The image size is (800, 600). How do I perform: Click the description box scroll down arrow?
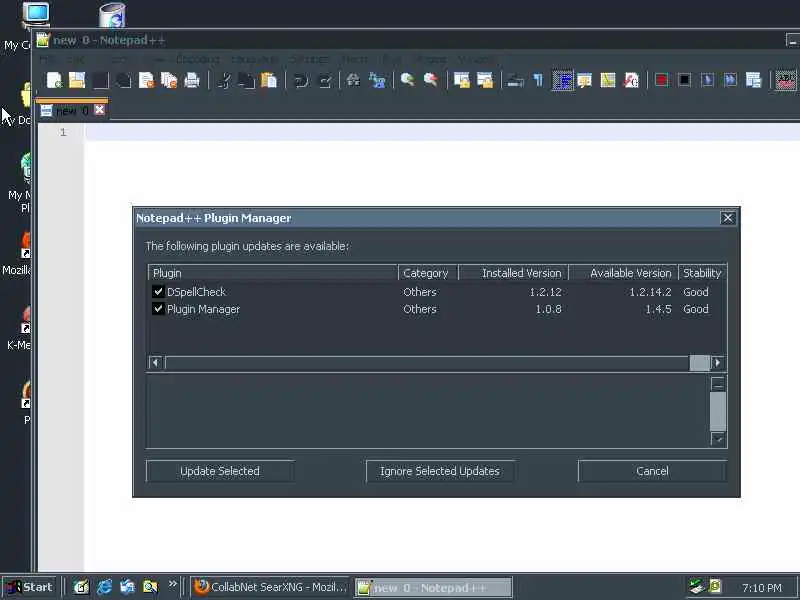point(718,439)
